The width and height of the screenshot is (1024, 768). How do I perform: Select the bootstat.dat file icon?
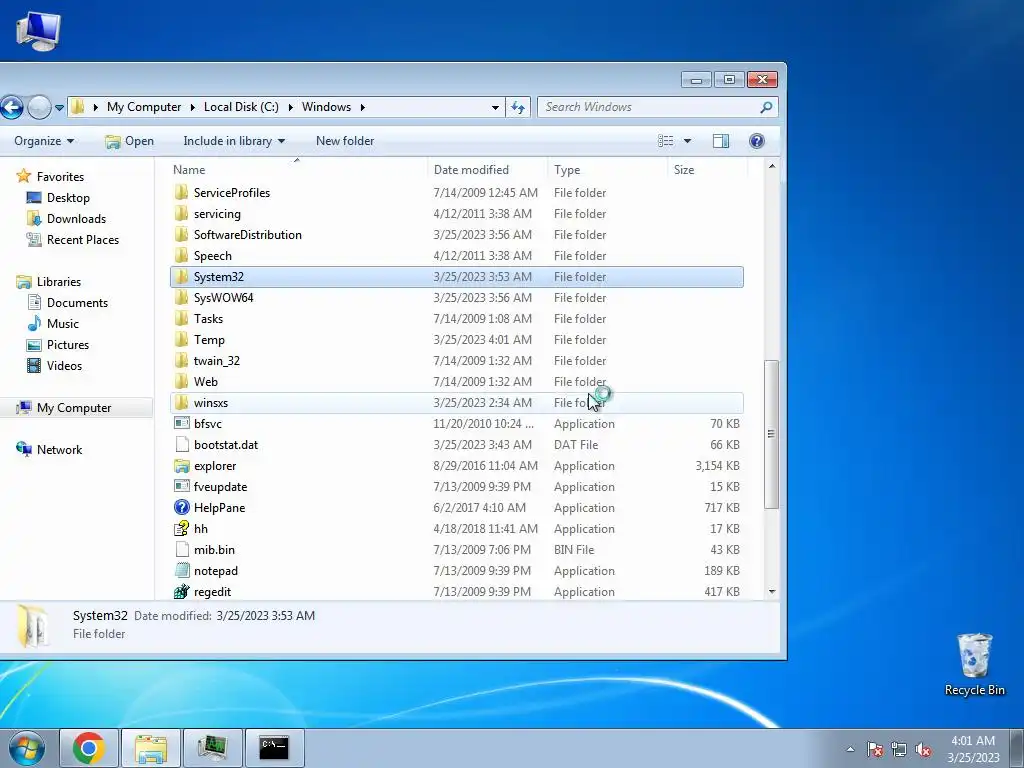tap(182, 445)
